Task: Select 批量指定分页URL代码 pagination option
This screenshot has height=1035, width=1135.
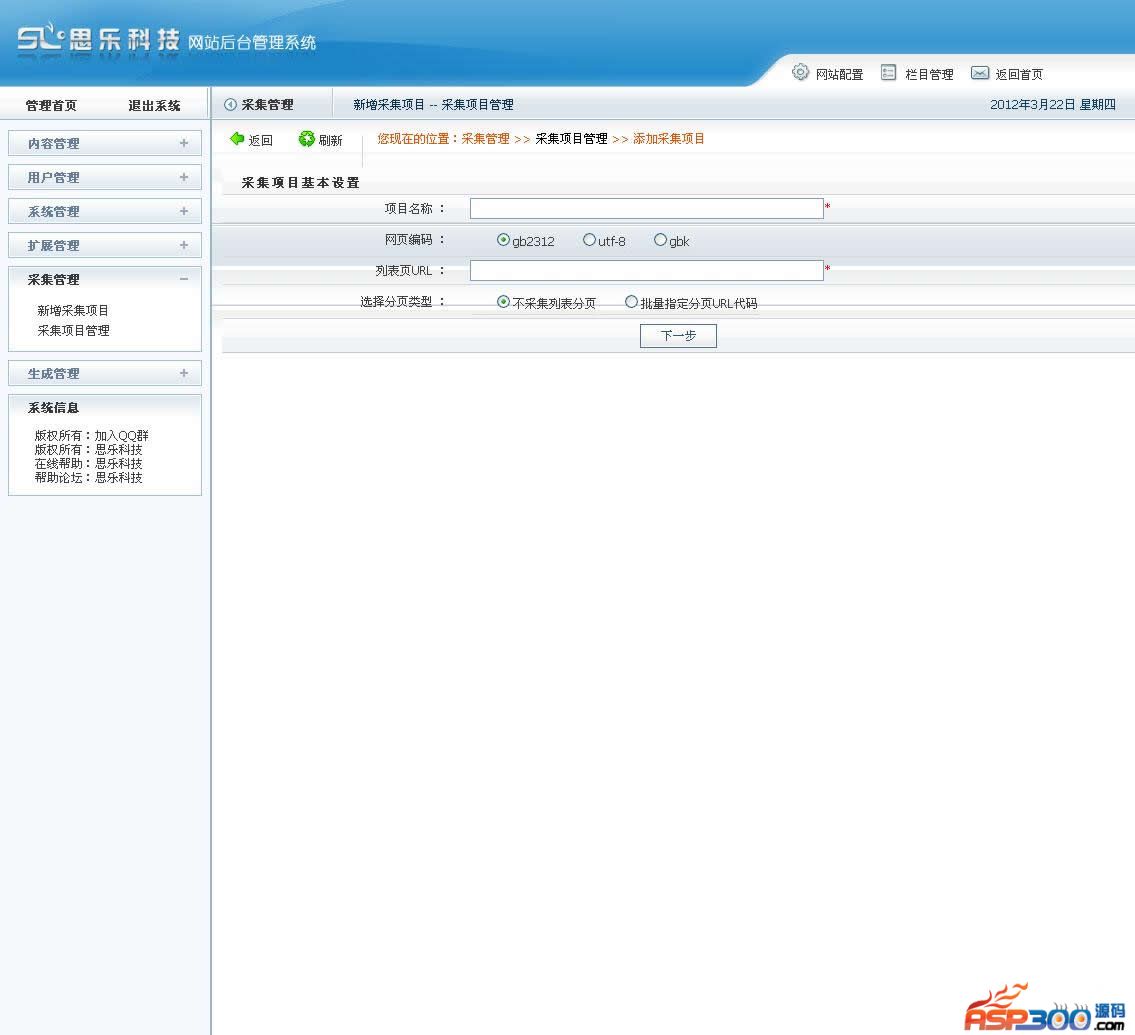Action: click(631, 302)
